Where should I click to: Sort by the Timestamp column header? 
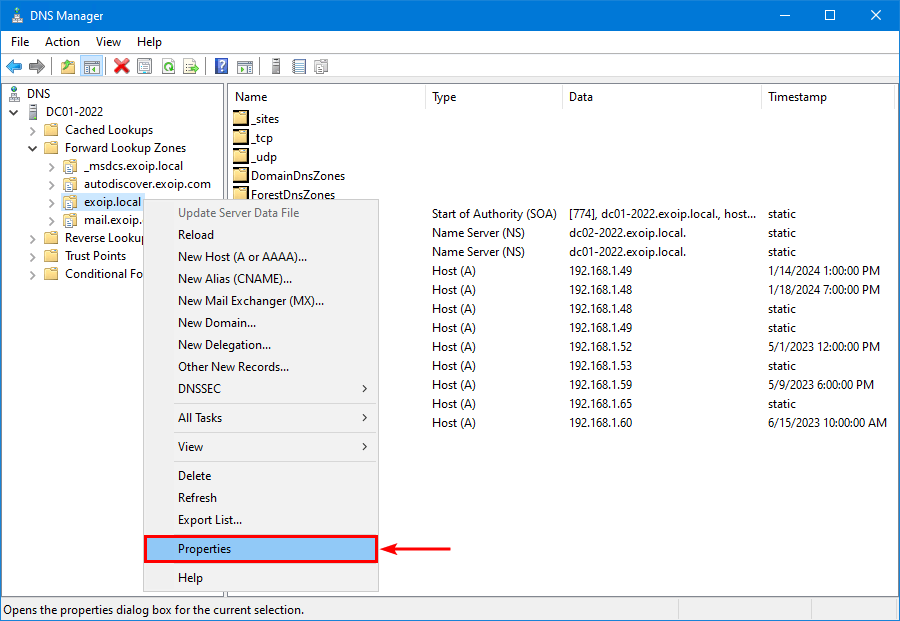point(797,97)
